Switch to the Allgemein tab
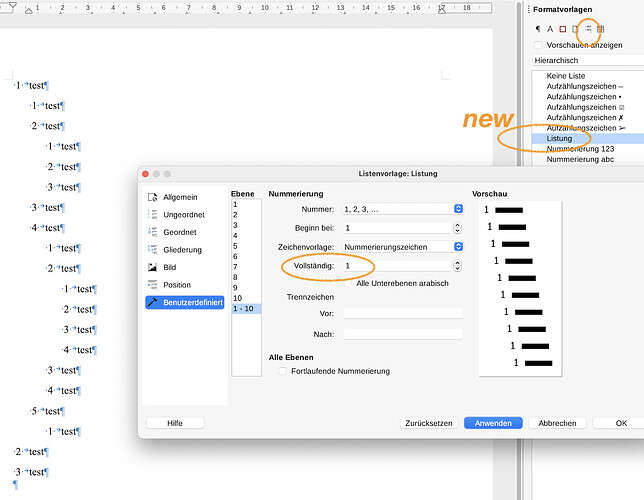This screenshot has width=644, height=500. click(x=185, y=197)
